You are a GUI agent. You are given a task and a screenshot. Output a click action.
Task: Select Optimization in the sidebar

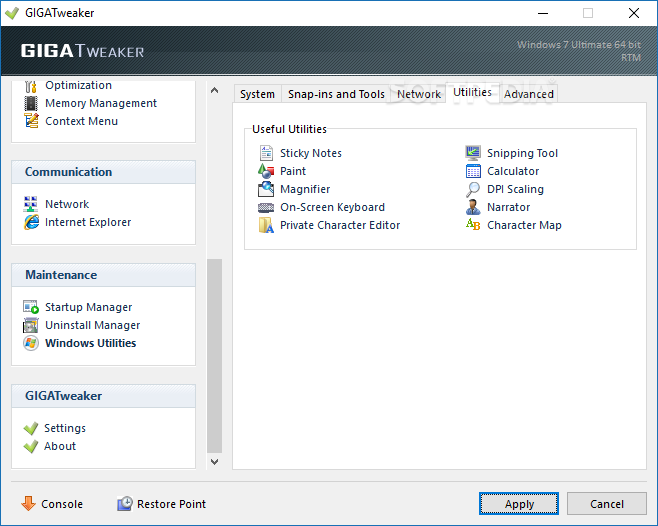78,85
